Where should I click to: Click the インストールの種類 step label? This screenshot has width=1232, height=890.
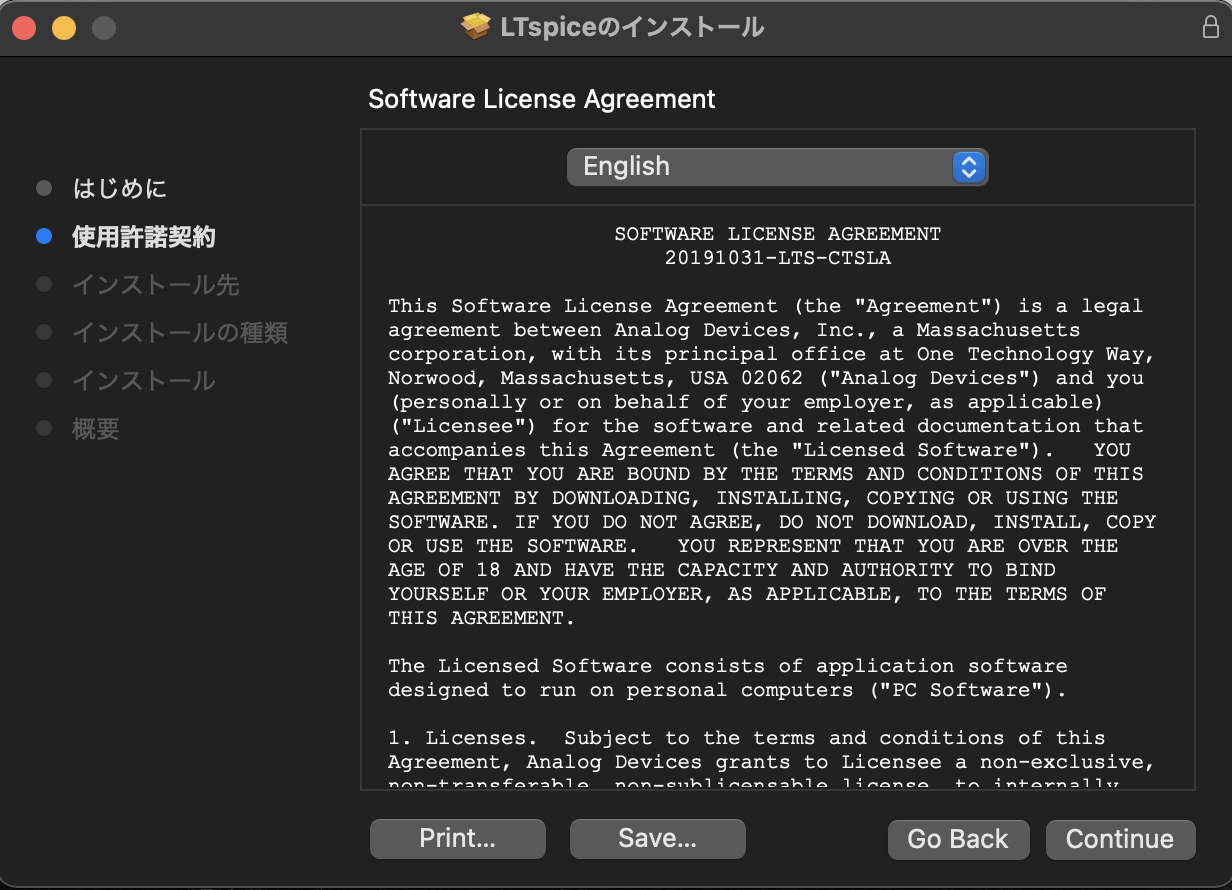click(180, 333)
